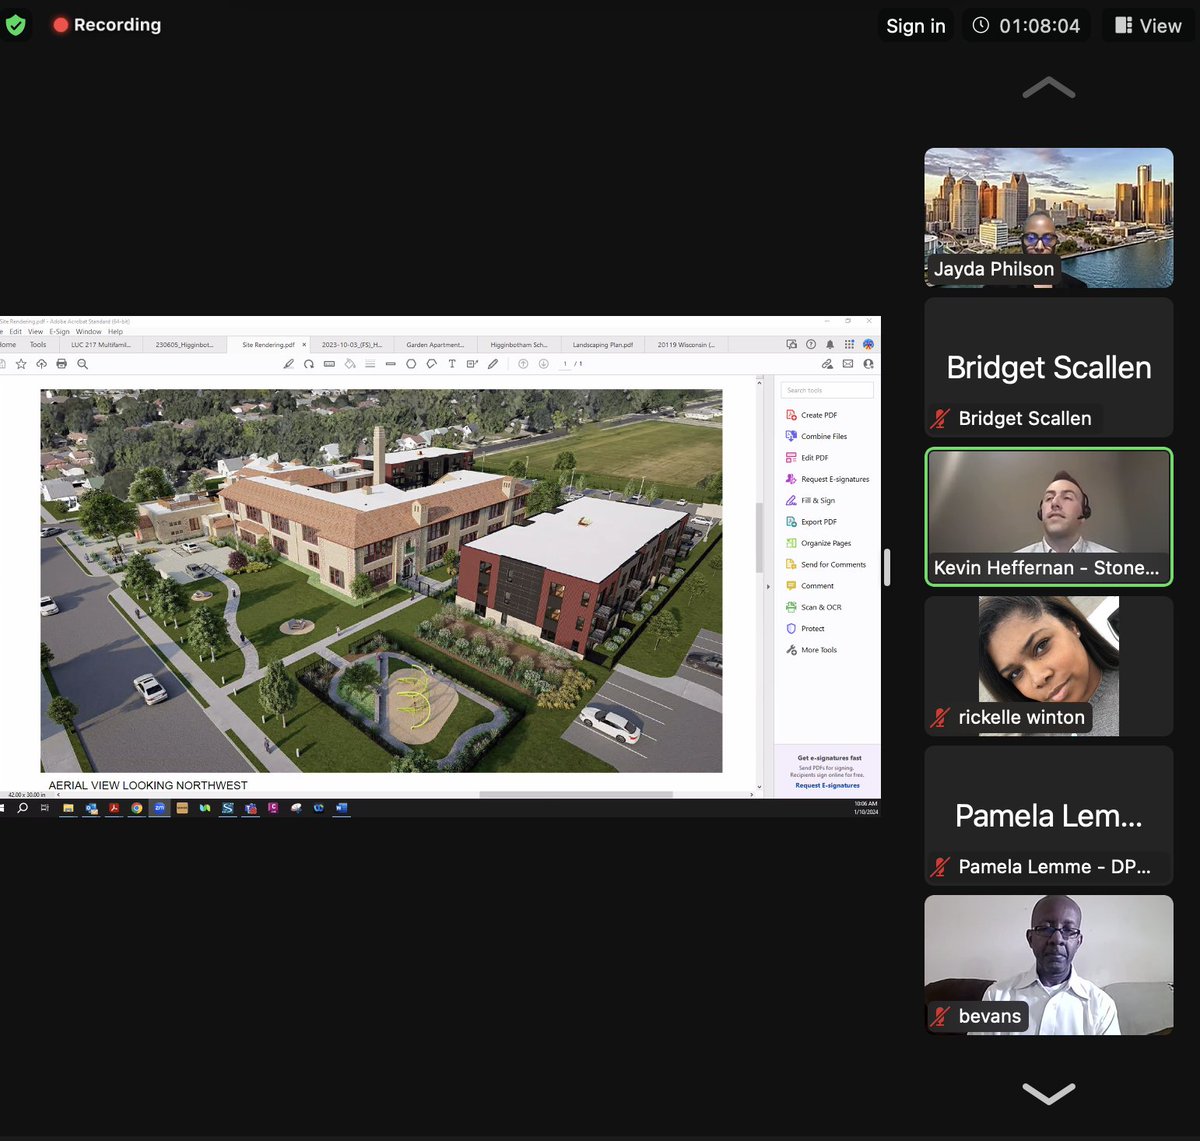Switch to LUC 217 Multifamily tab
The height and width of the screenshot is (1141, 1200).
pos(101,345)
